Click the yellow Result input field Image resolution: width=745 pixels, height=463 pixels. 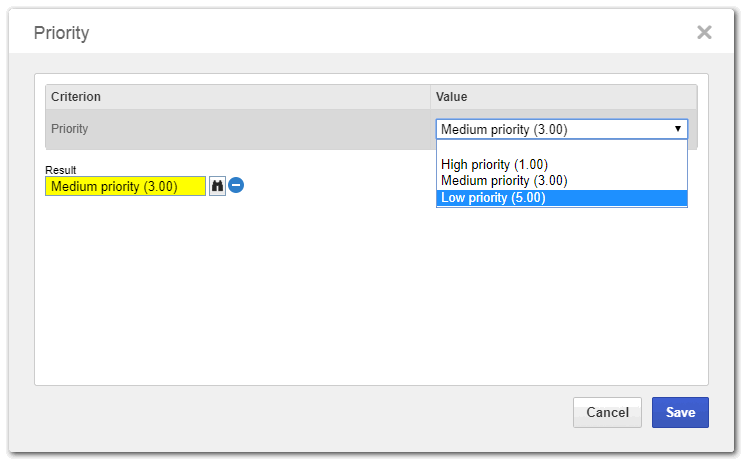[x=124, y=186]
